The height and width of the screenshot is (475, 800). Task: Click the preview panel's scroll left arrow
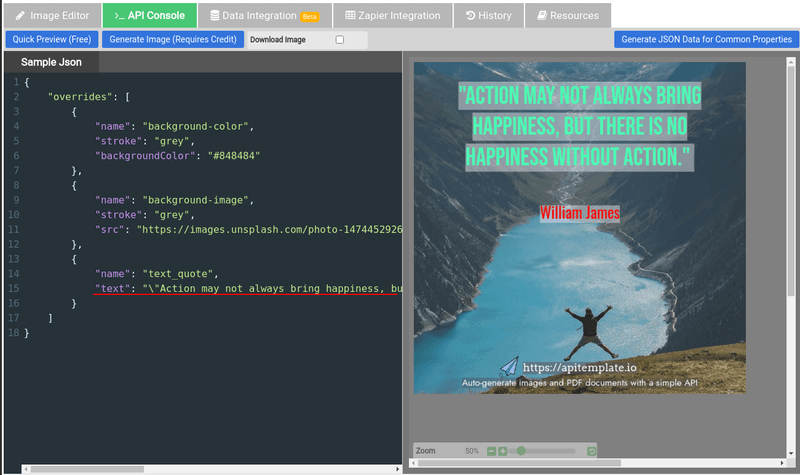point(414,463)
